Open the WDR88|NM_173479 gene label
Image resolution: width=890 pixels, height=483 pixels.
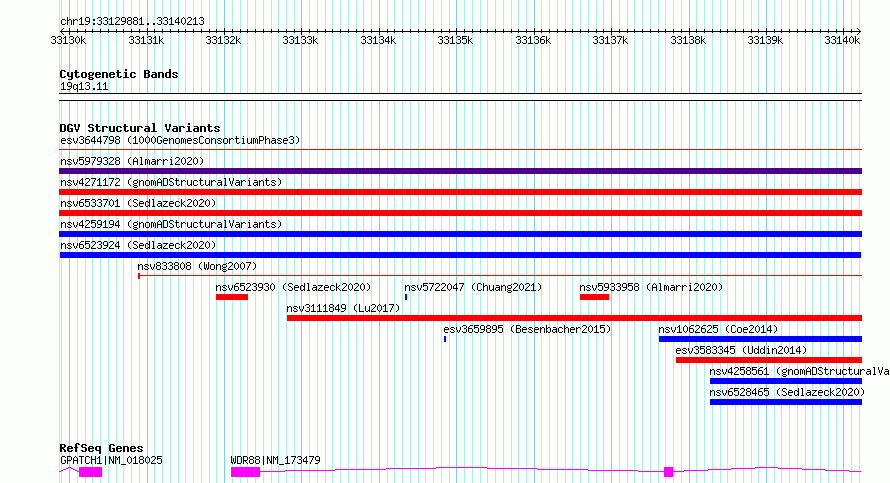click(x=275, y=460)
